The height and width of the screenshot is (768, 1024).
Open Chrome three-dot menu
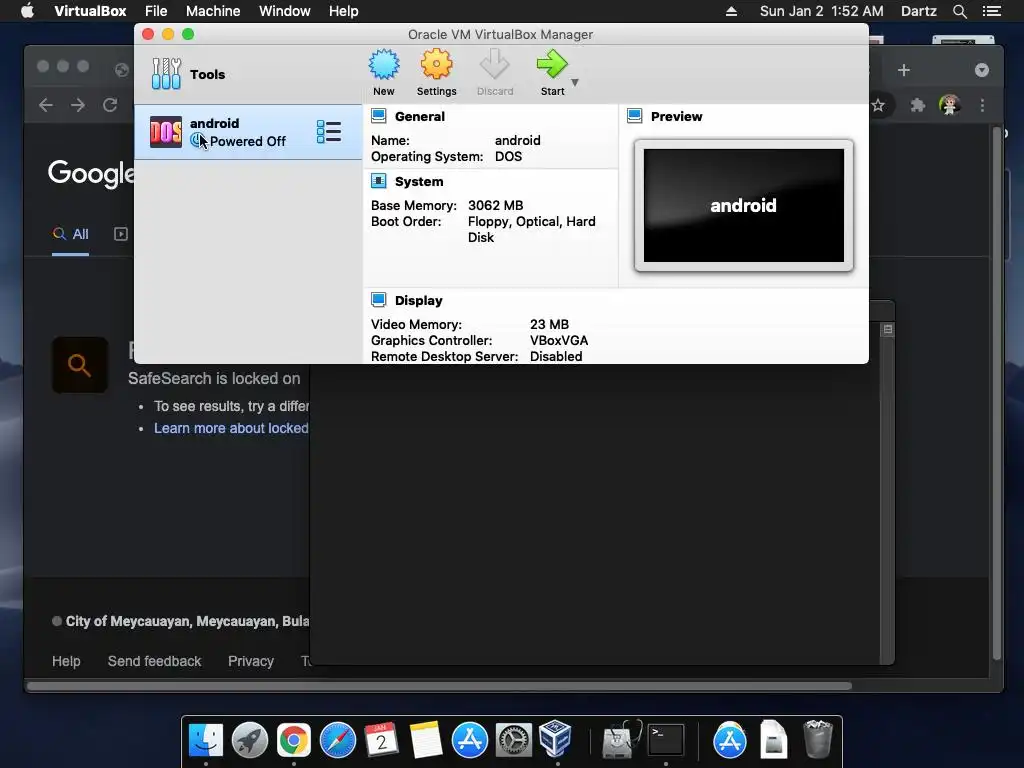tap(982, 105)
